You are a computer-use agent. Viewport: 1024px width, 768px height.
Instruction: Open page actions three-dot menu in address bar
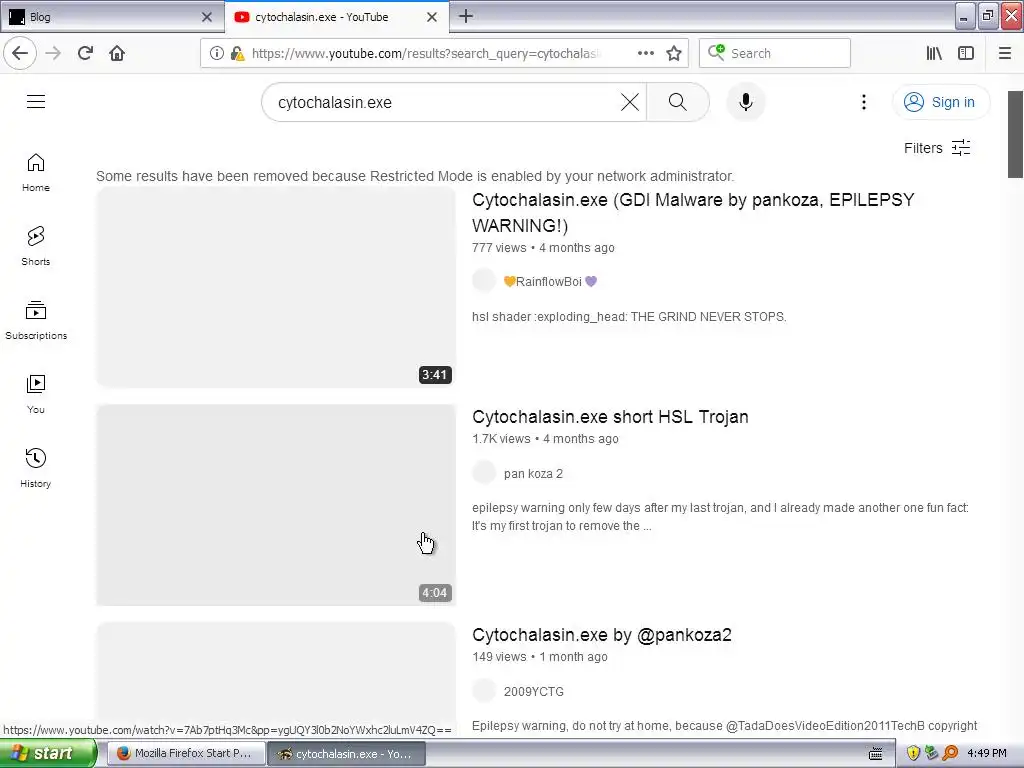pyautogui.click(x=645, y=53)
